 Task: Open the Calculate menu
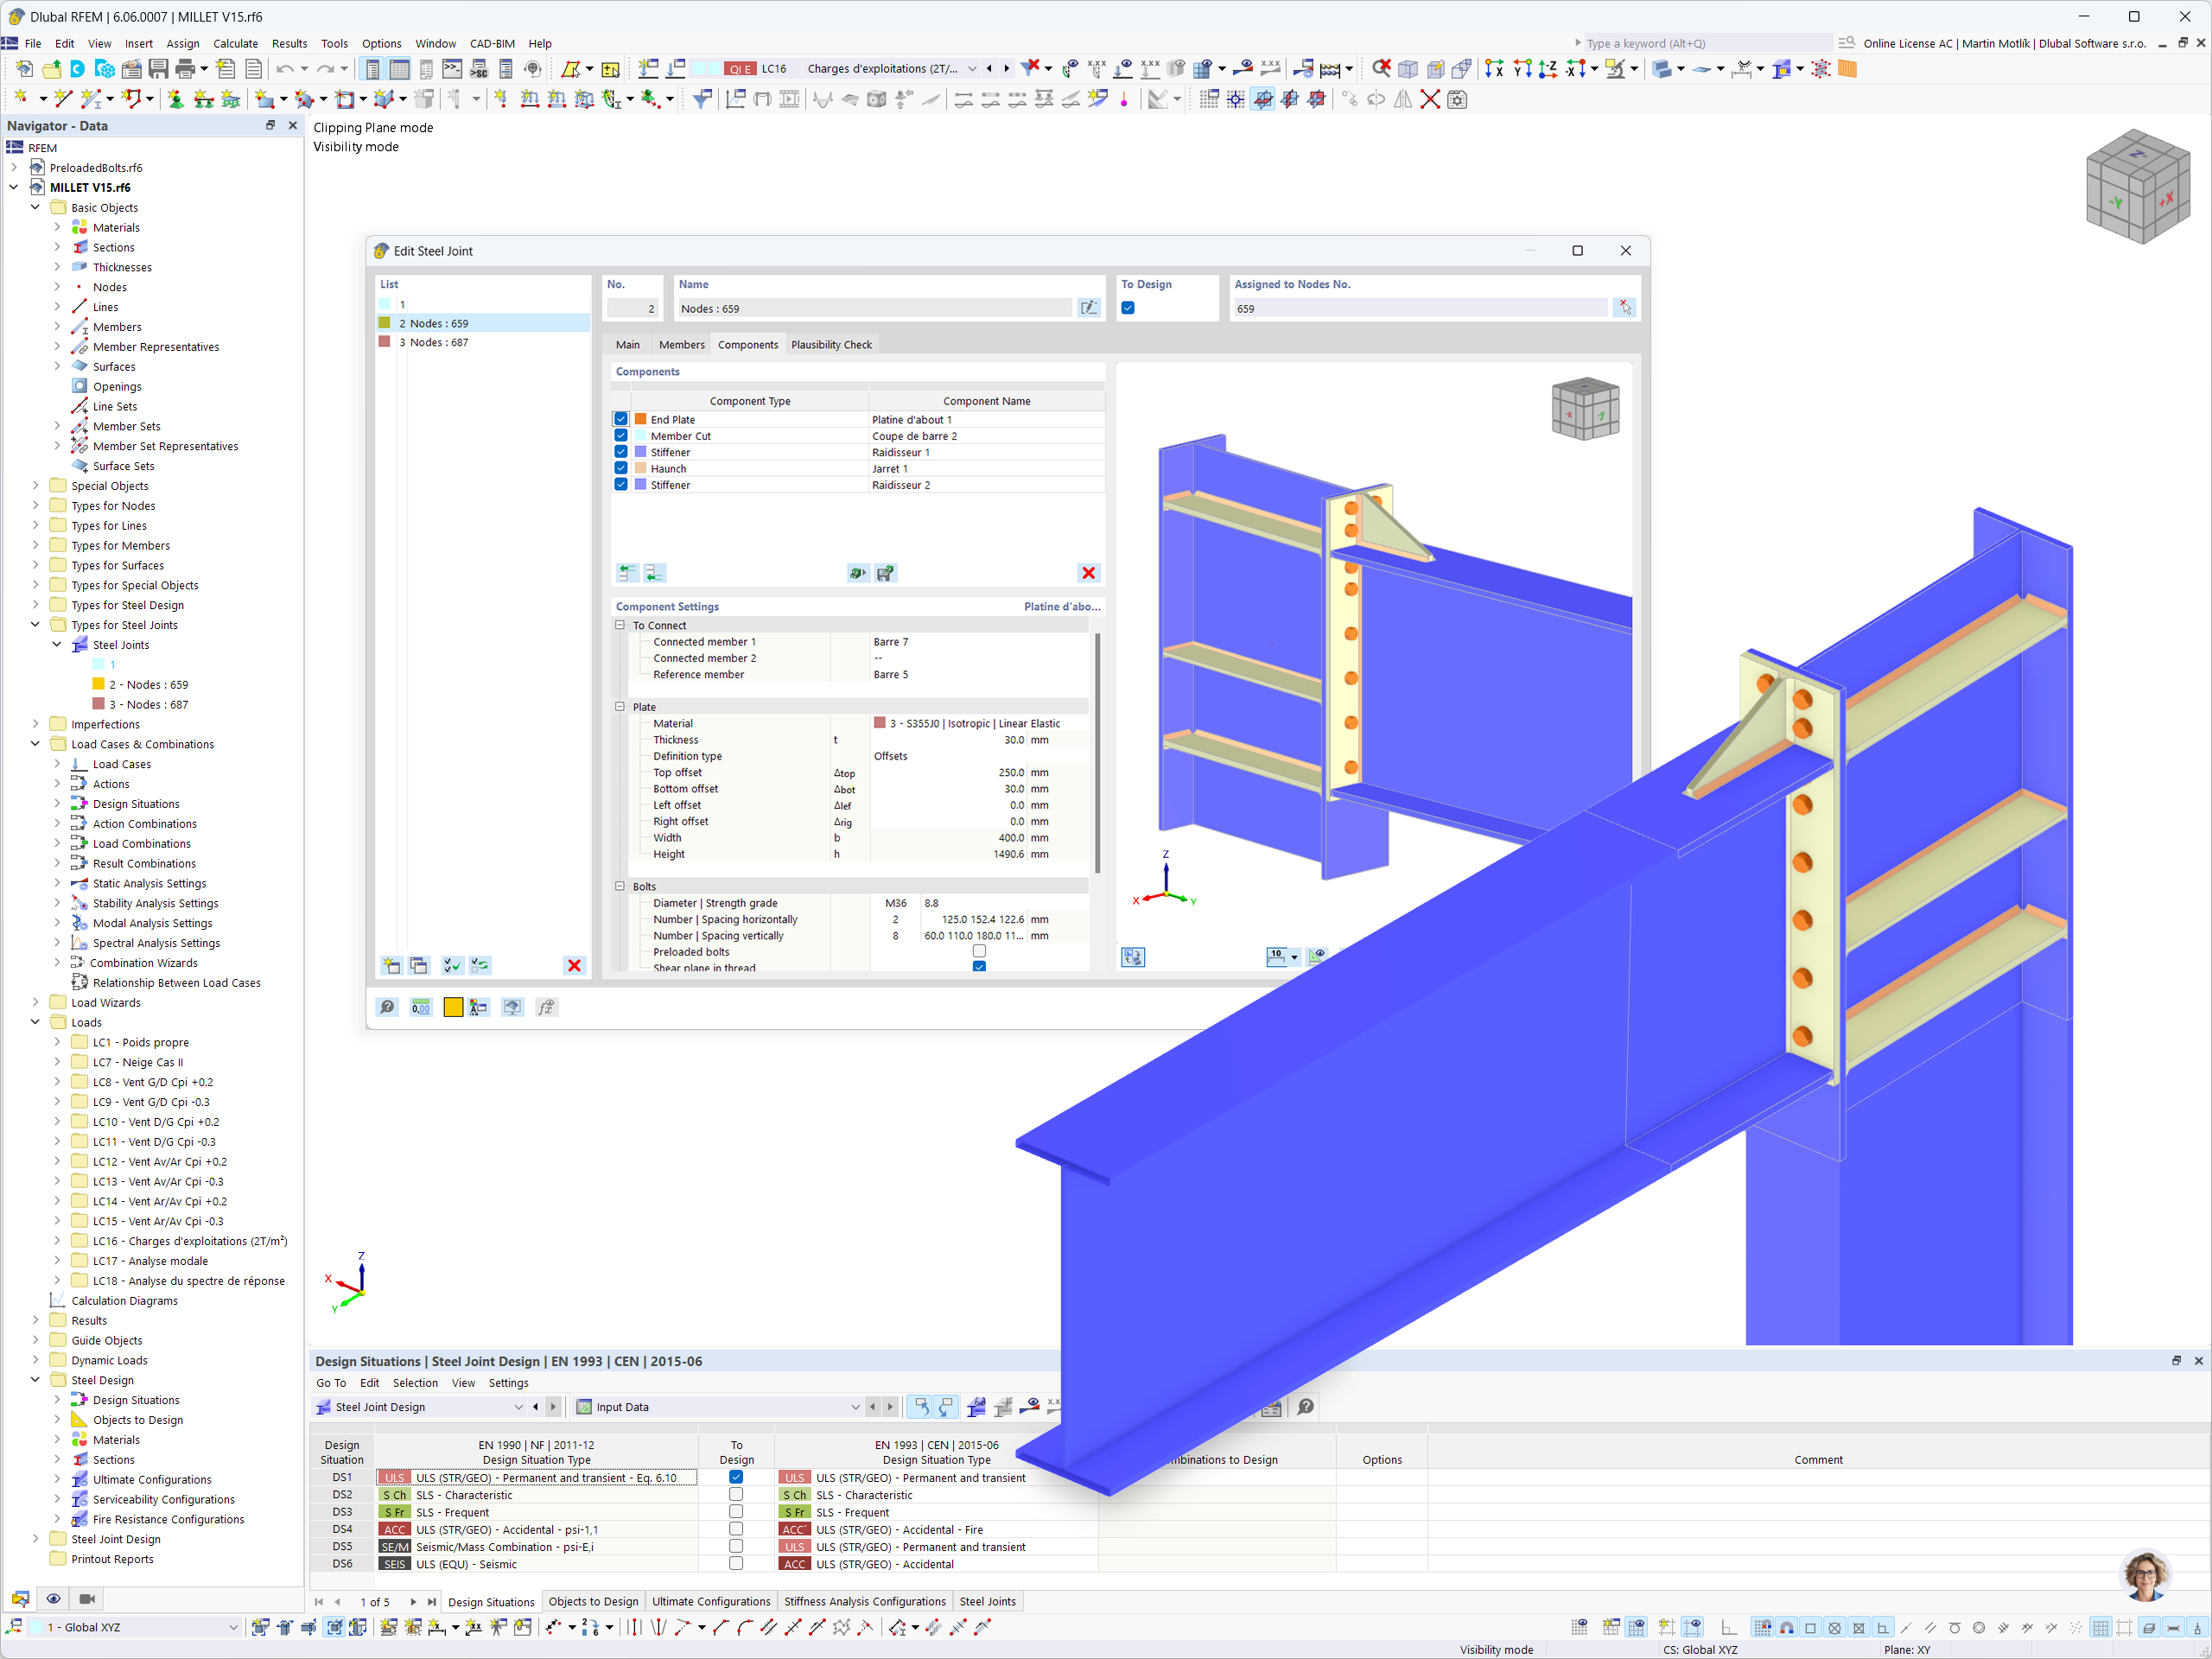(x=235, y=43)
